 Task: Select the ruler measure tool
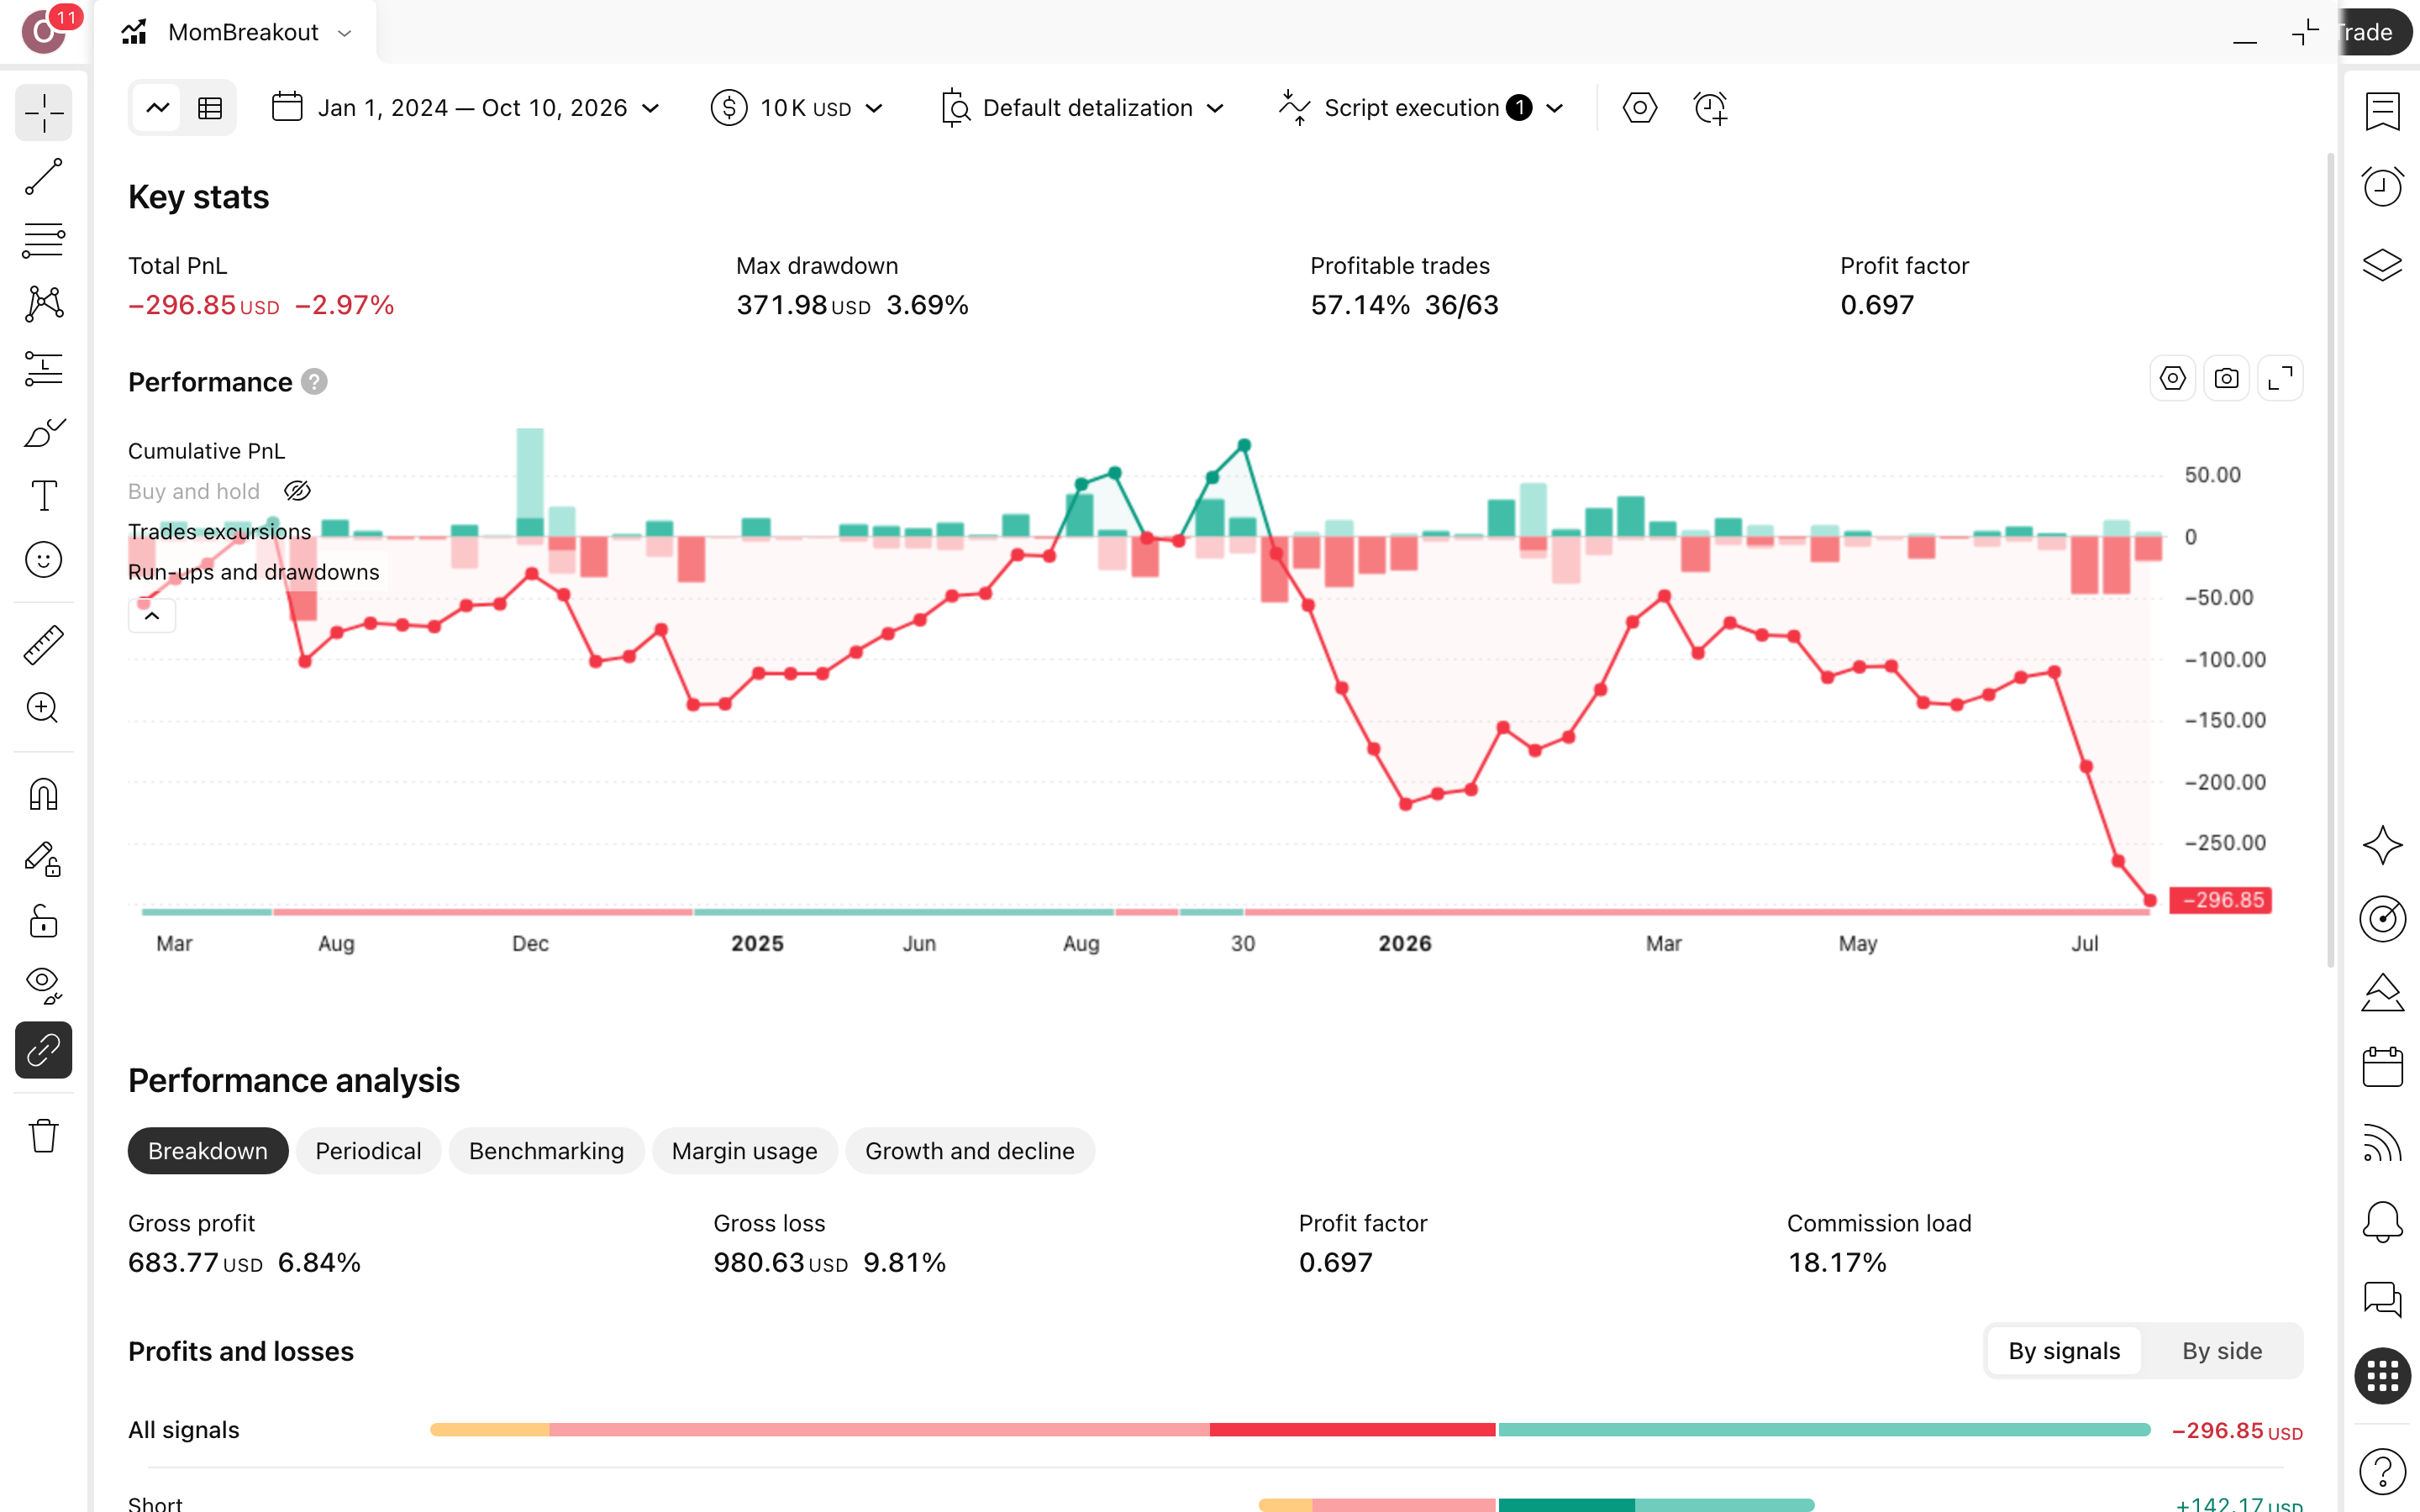pyautogui.click(x=44, y=645)
